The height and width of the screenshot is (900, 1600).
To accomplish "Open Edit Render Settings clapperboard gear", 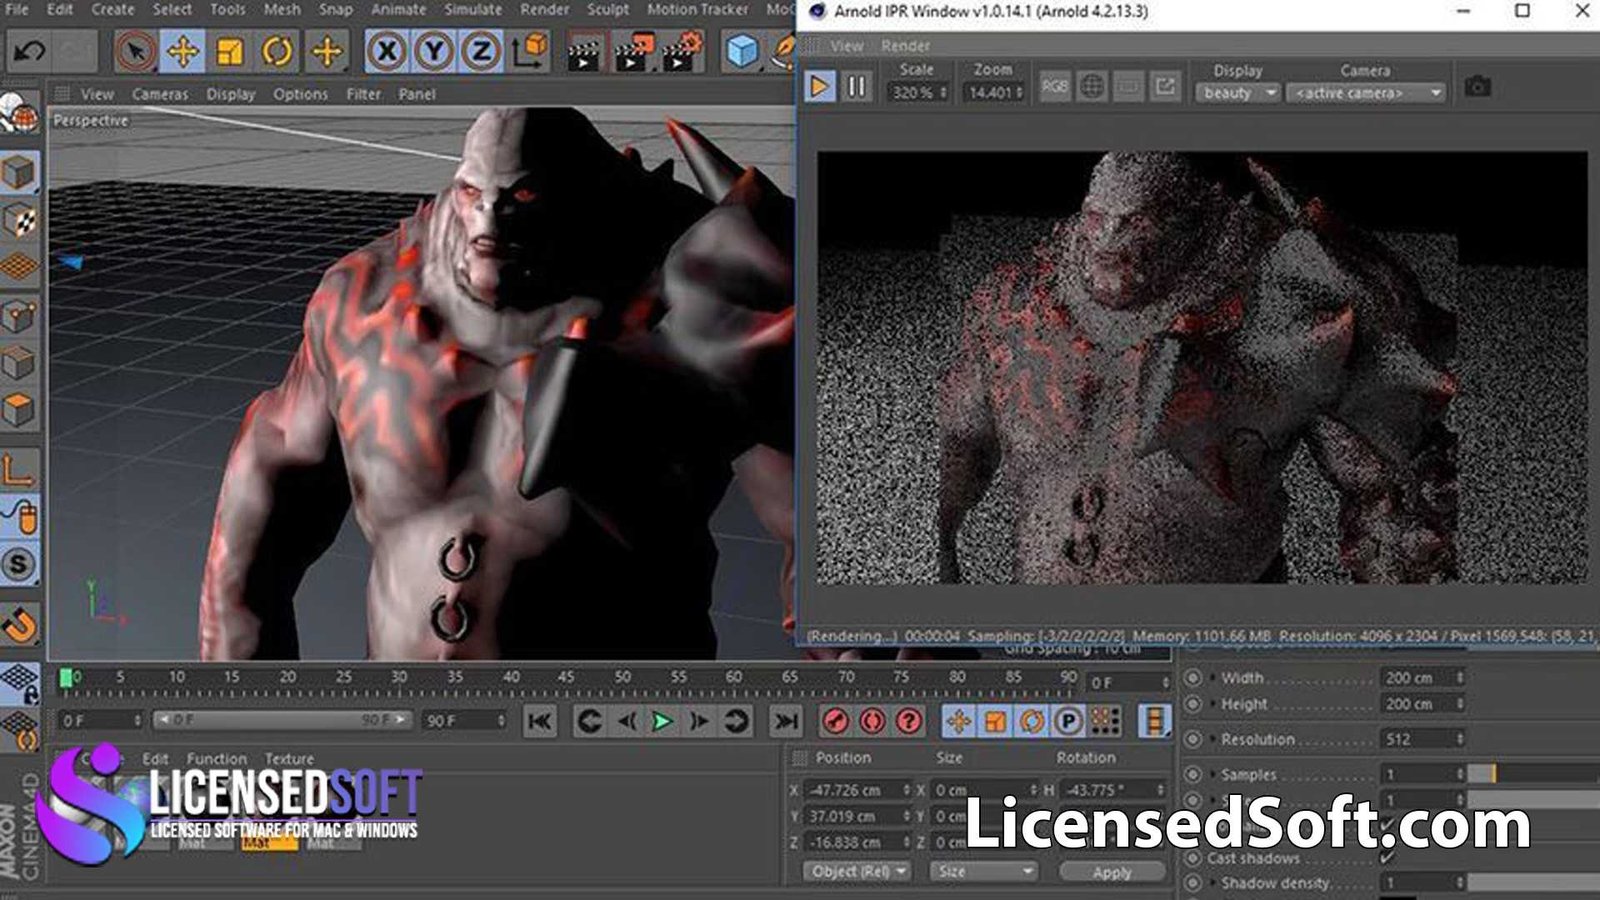I will [682, 53].
